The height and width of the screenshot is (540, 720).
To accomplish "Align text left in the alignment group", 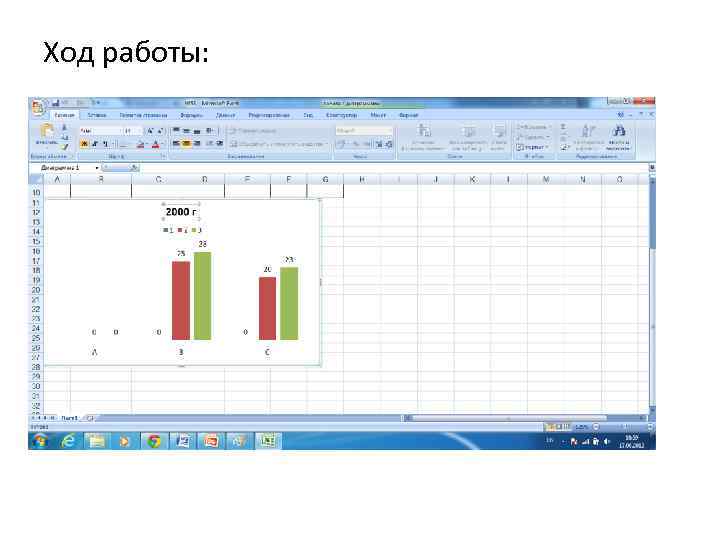I will [x=176, y=144].
